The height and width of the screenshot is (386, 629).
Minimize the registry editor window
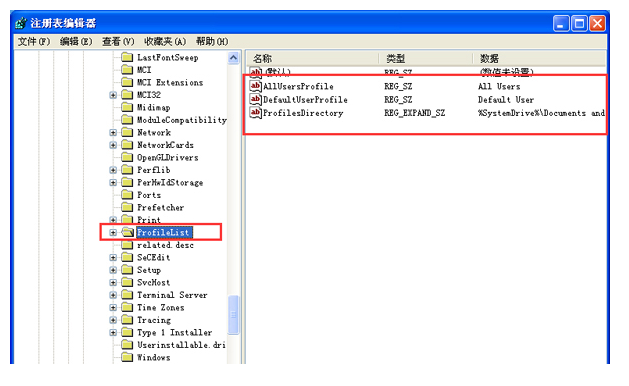pos(561,23)
